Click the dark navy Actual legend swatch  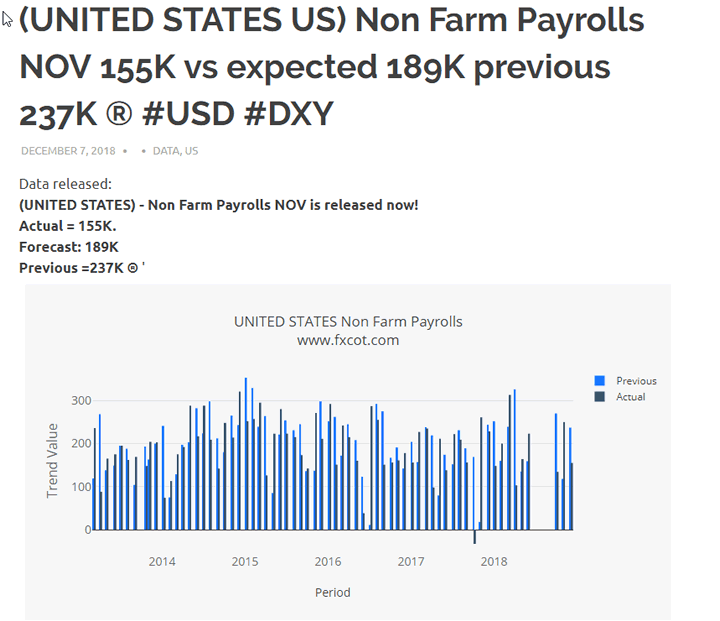tap(600, 397)
